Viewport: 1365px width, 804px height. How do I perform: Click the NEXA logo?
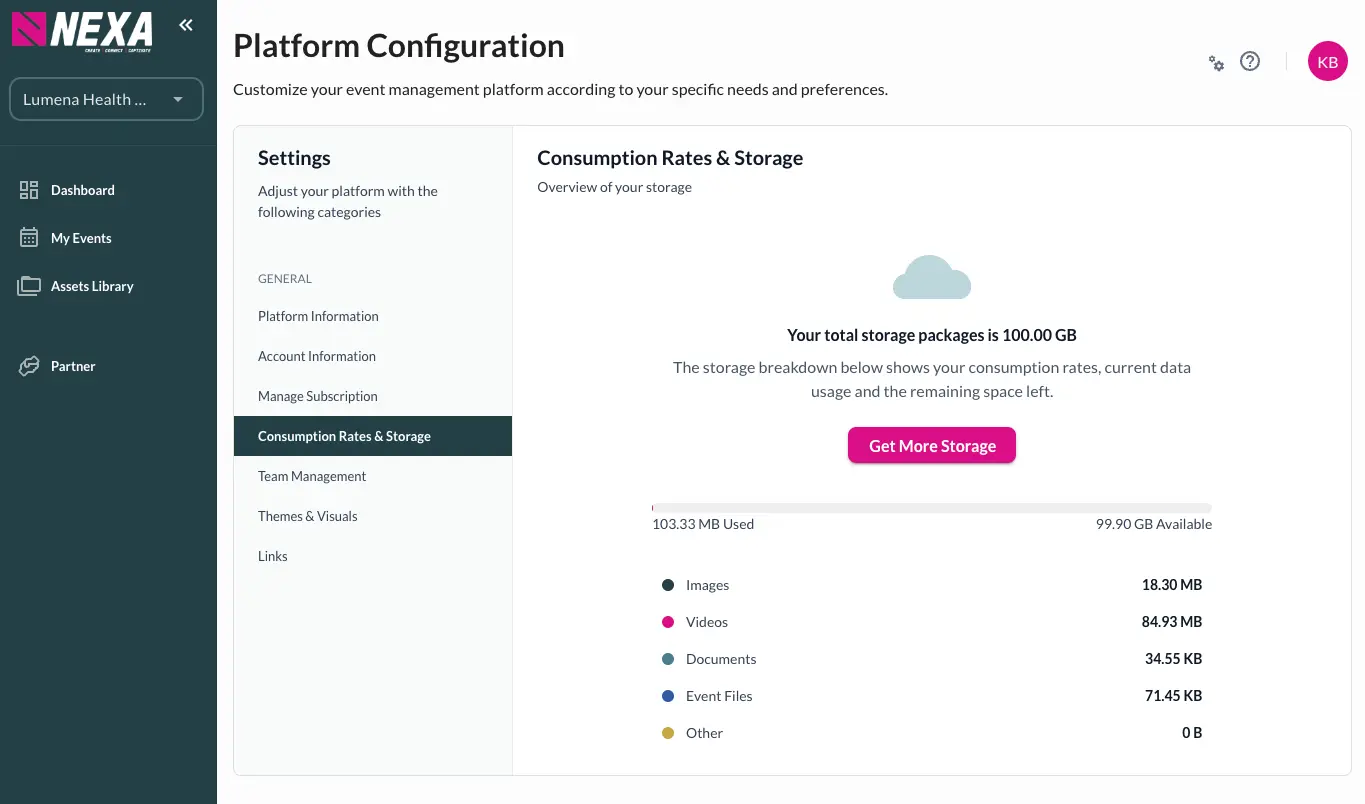[82, 30]
